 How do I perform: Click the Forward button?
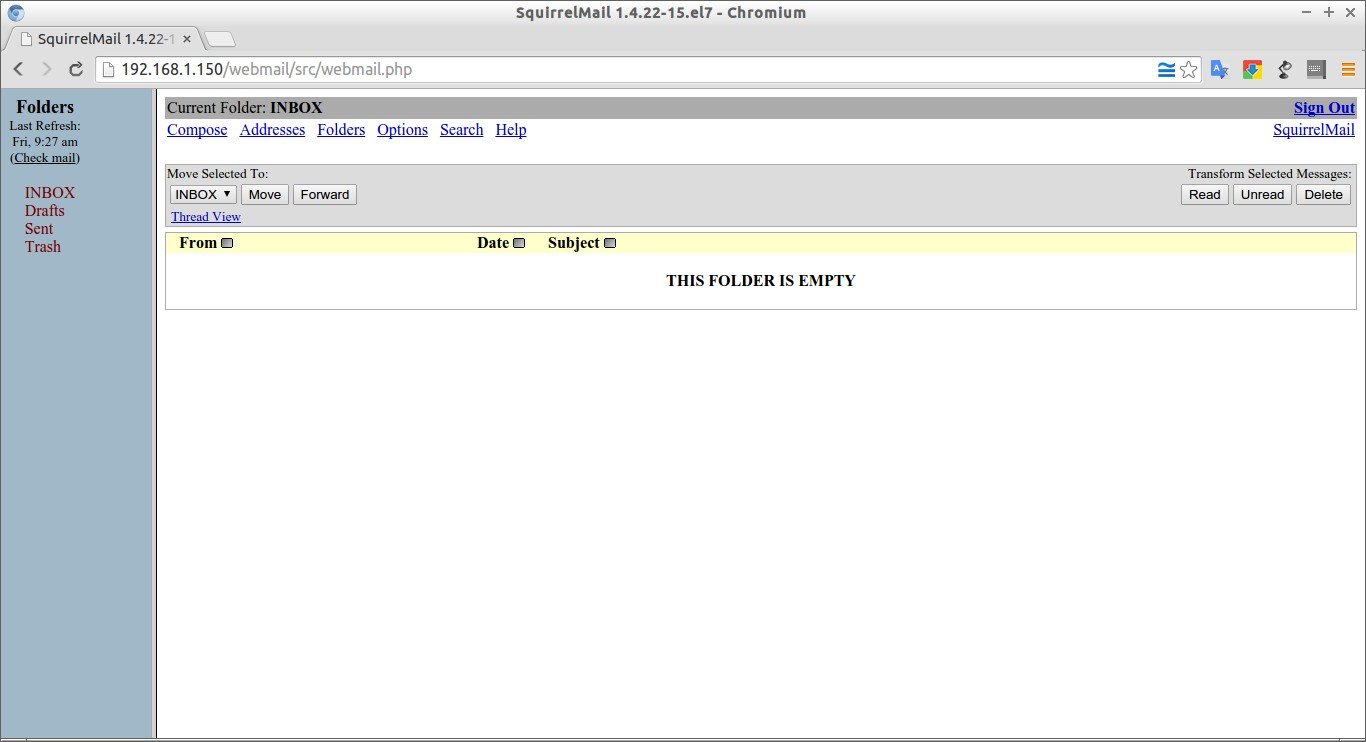tap(325, 194)
